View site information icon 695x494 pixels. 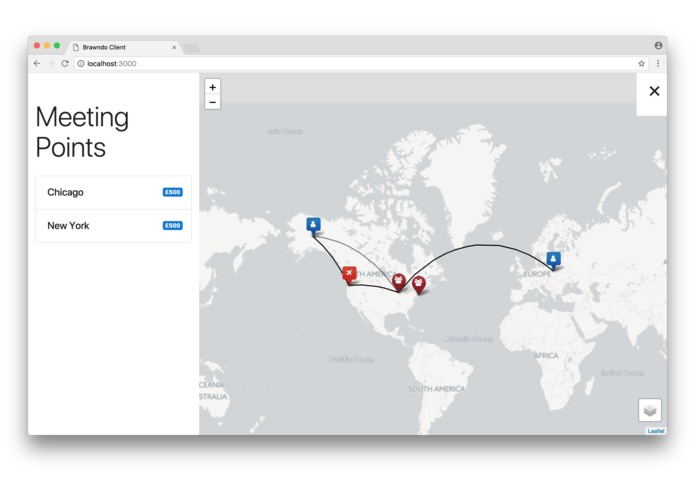81,63
